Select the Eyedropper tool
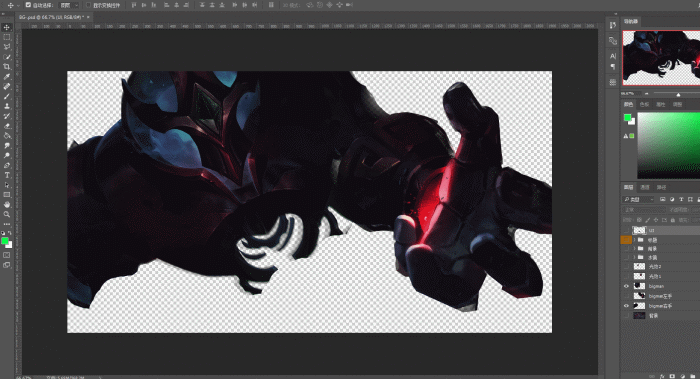700x379 pixels. pyautogui.click(x=7, y=76)
